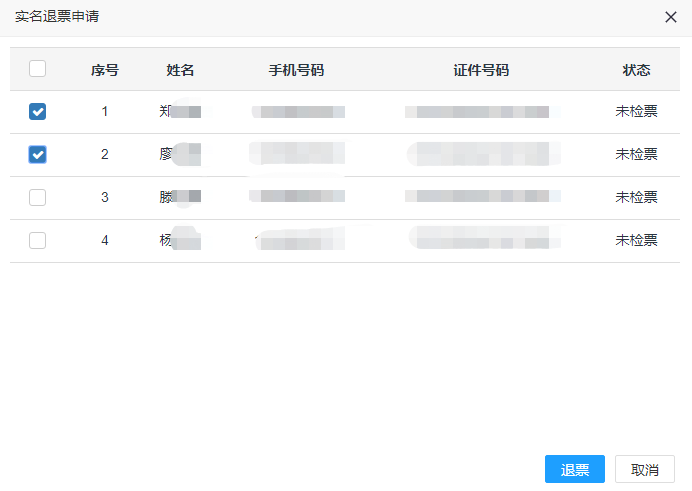The image size is (692, 491).
Task: Click serial number 3 in the table
Action: 105,197
